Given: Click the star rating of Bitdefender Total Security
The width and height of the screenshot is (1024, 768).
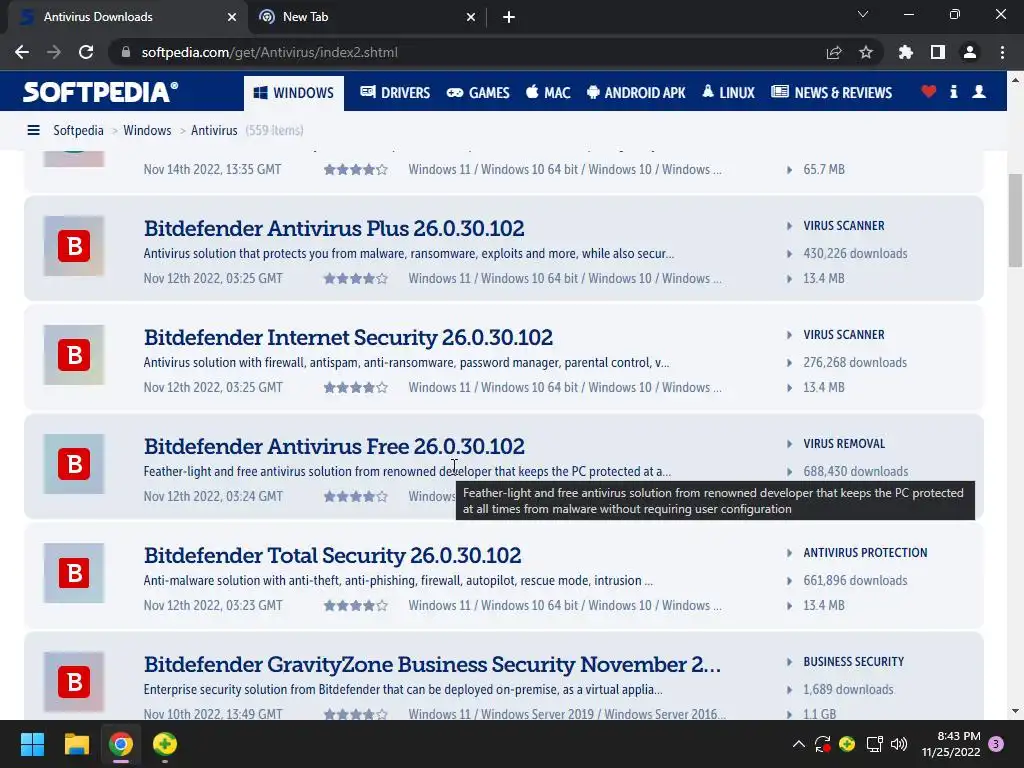Looking at the screenshot, I should click(356, 606).
